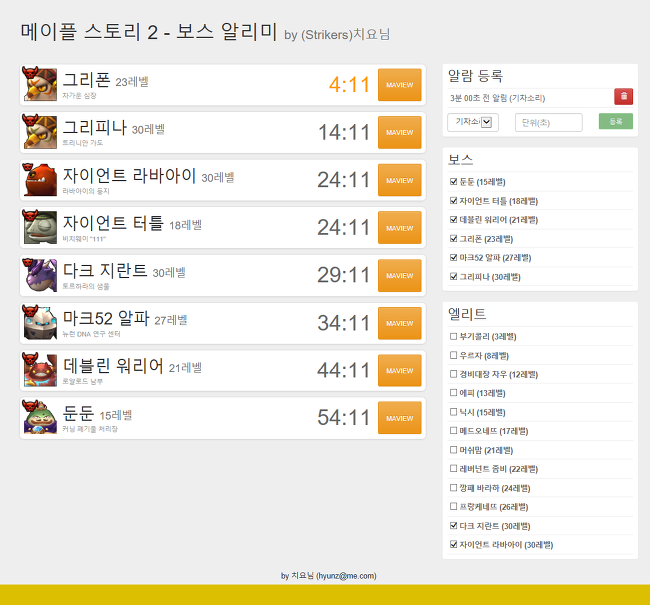Image resolution: width=650 pixels, height=605 pixels.
Task: Check the 부기콜리 (3레벨) elite checkbox
Action: point(453,336)
